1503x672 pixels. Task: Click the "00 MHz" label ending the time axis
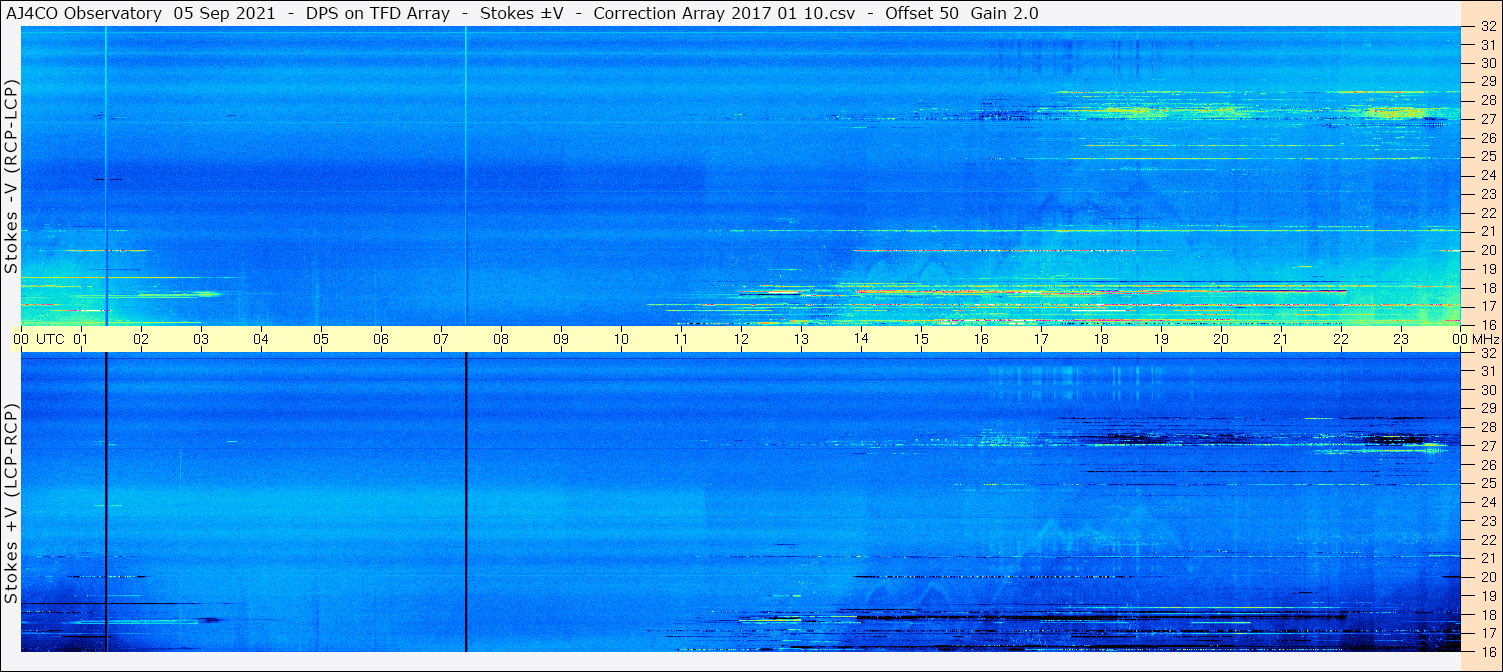point(1476,339)
